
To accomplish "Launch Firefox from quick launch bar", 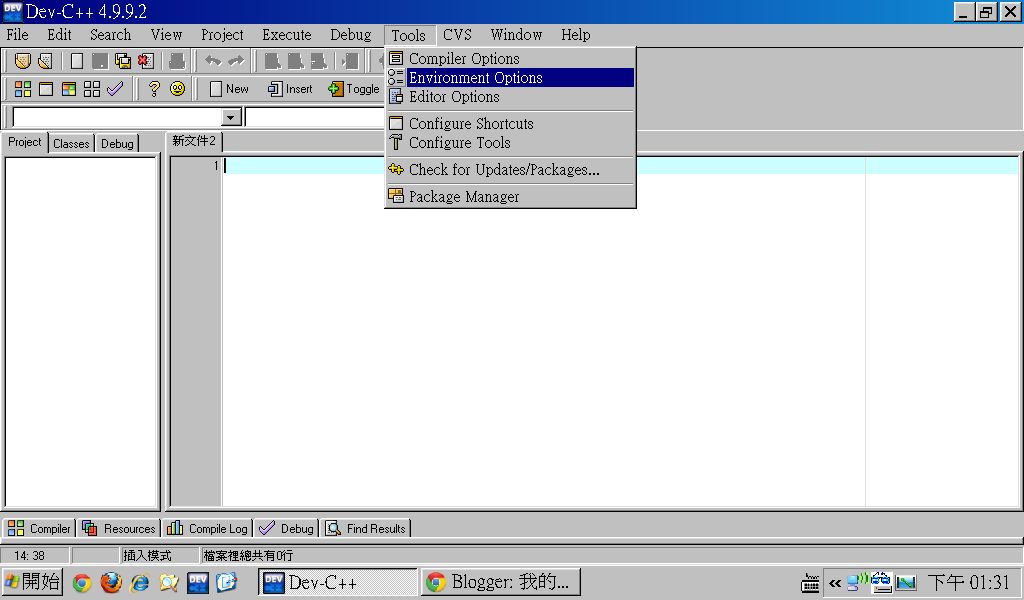I will tap(111, 582).
